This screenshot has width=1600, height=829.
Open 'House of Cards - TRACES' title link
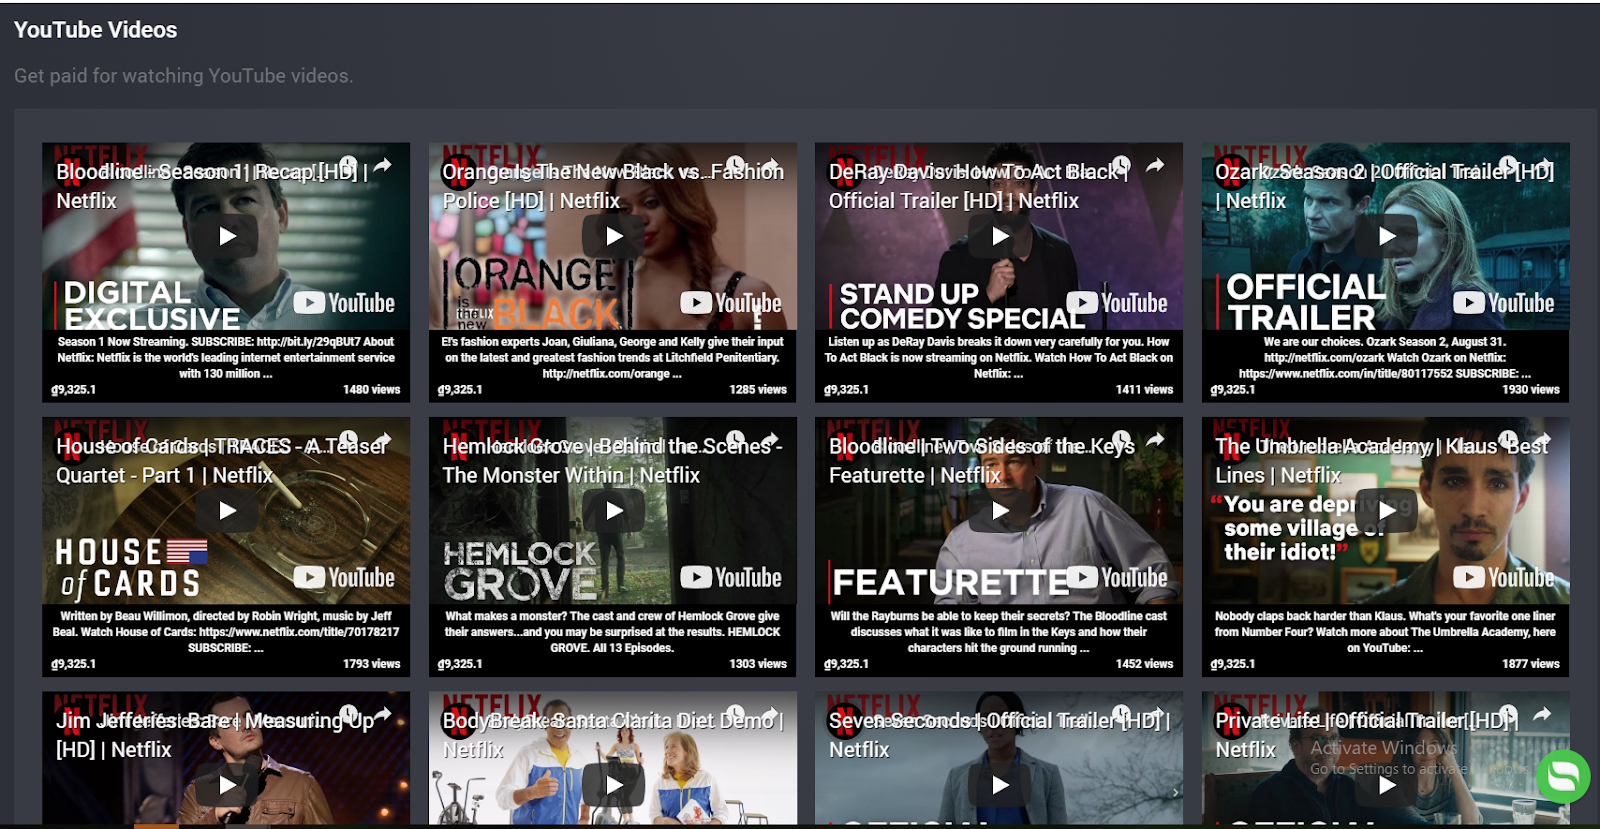[221, 460]
